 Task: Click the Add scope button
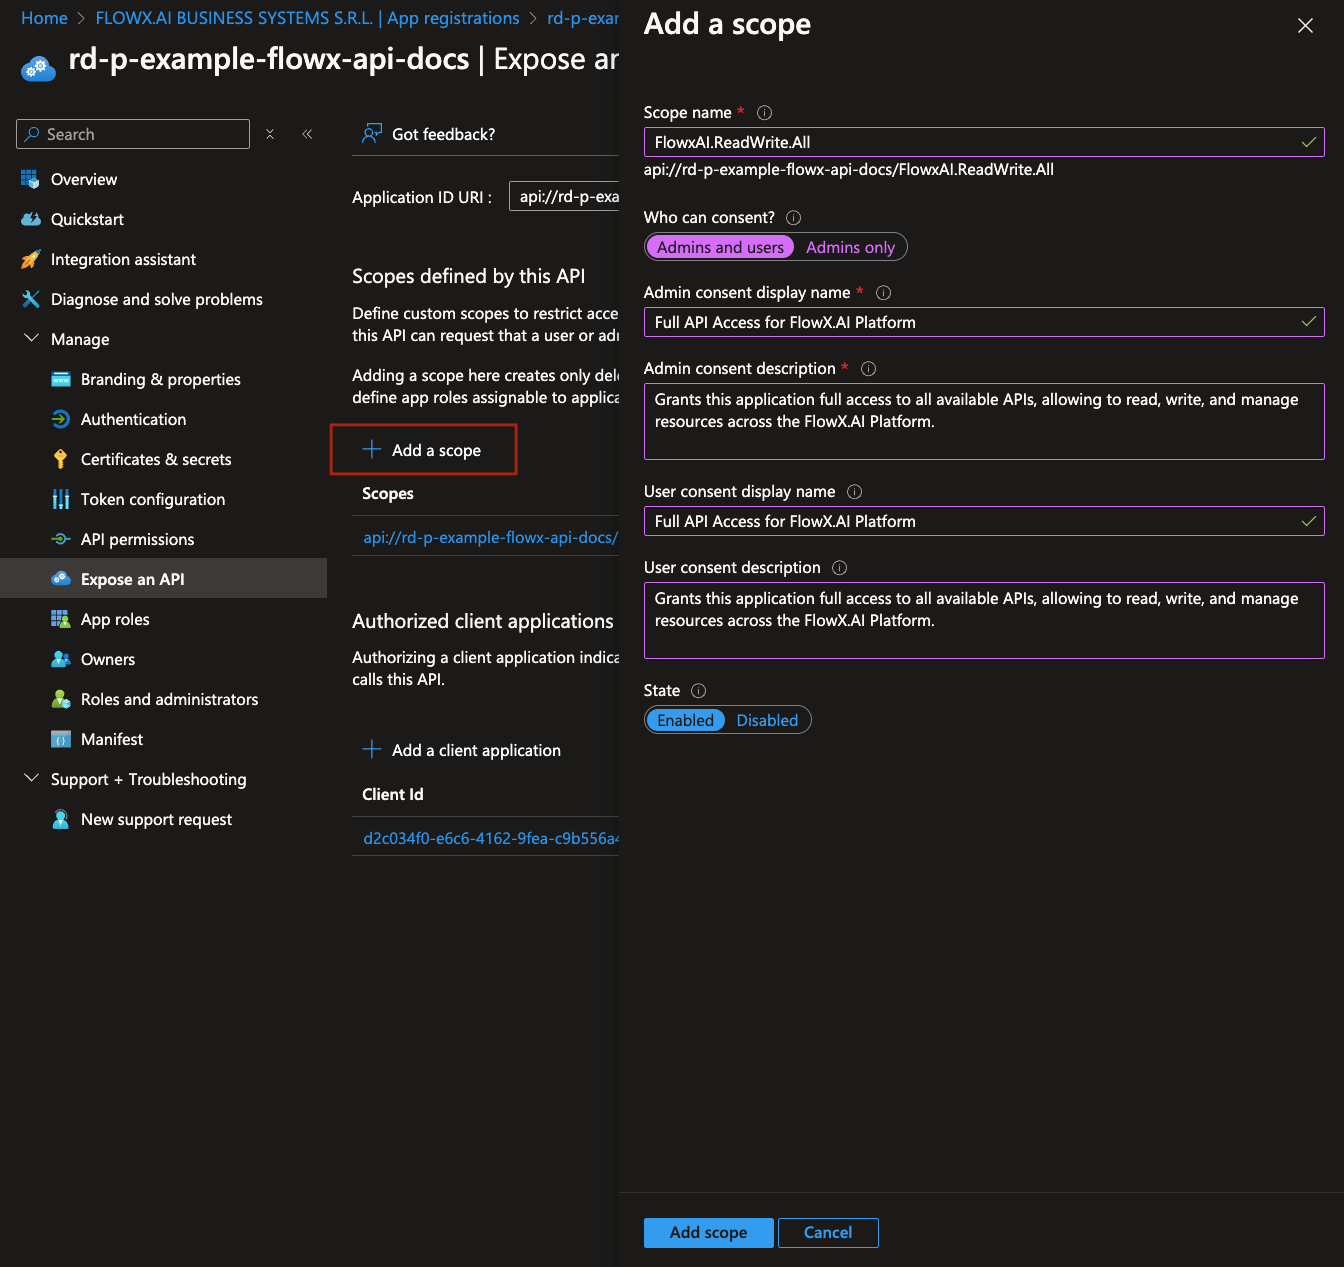pyautogui.click(x=708, y=1232)
